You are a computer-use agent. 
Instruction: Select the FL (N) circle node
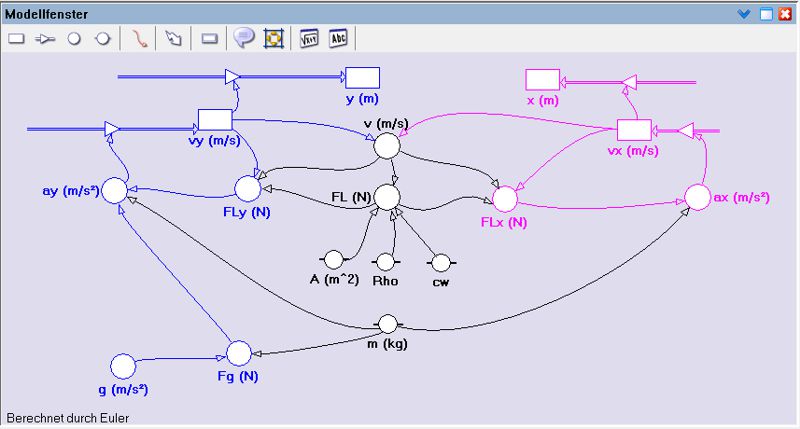387,197
